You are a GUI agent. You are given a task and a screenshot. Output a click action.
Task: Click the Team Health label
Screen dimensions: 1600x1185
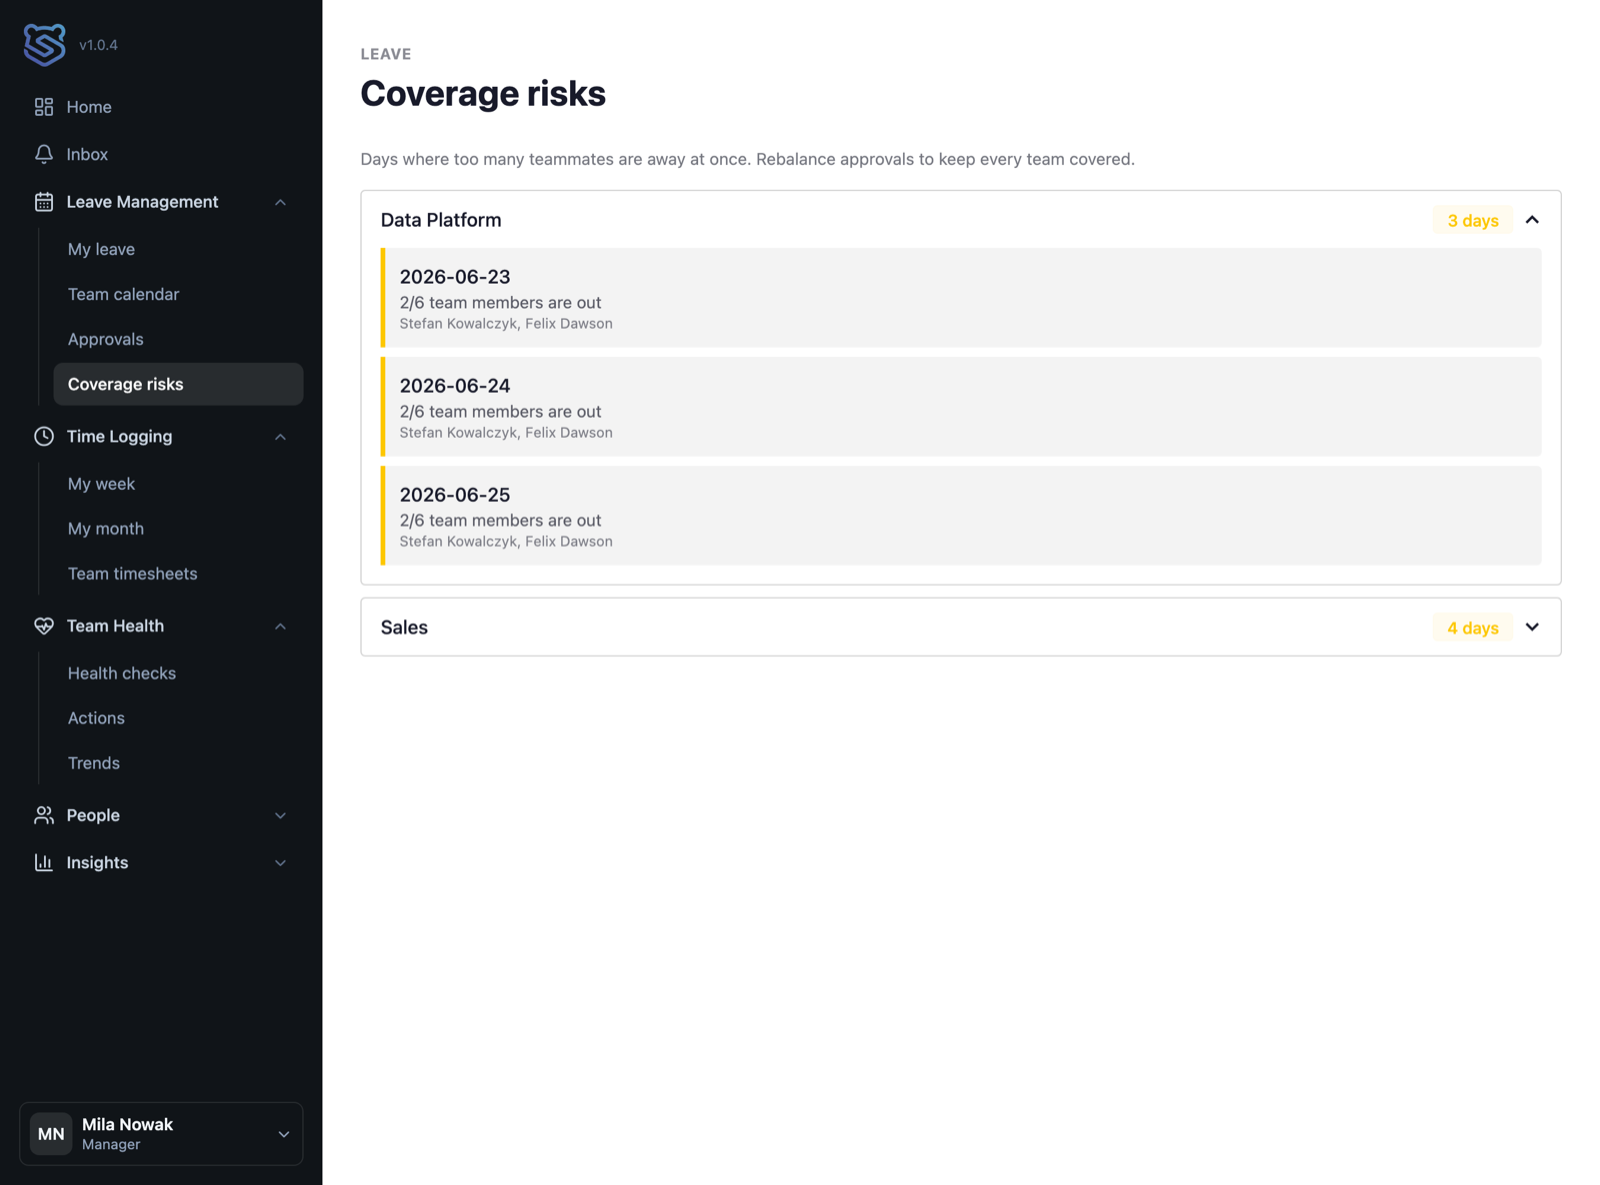(115, 626)
